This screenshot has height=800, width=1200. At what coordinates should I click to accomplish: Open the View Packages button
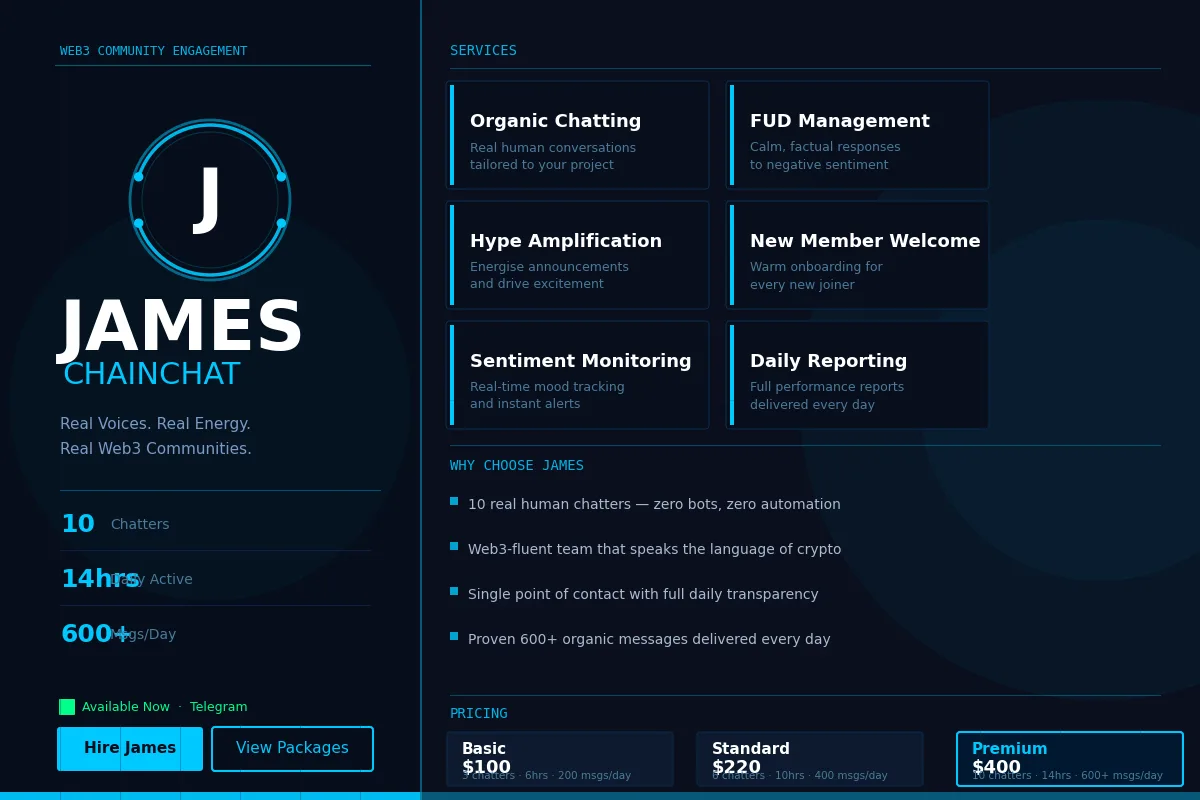click(x=292, y=749)
